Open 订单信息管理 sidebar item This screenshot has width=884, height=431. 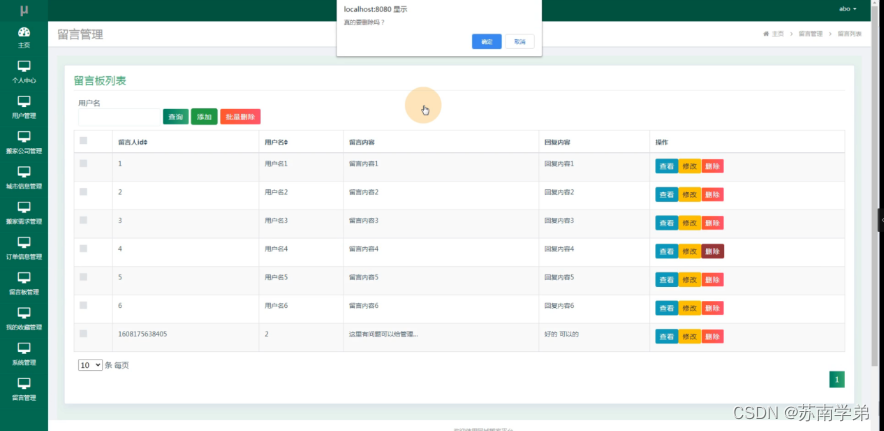[24, 248]
